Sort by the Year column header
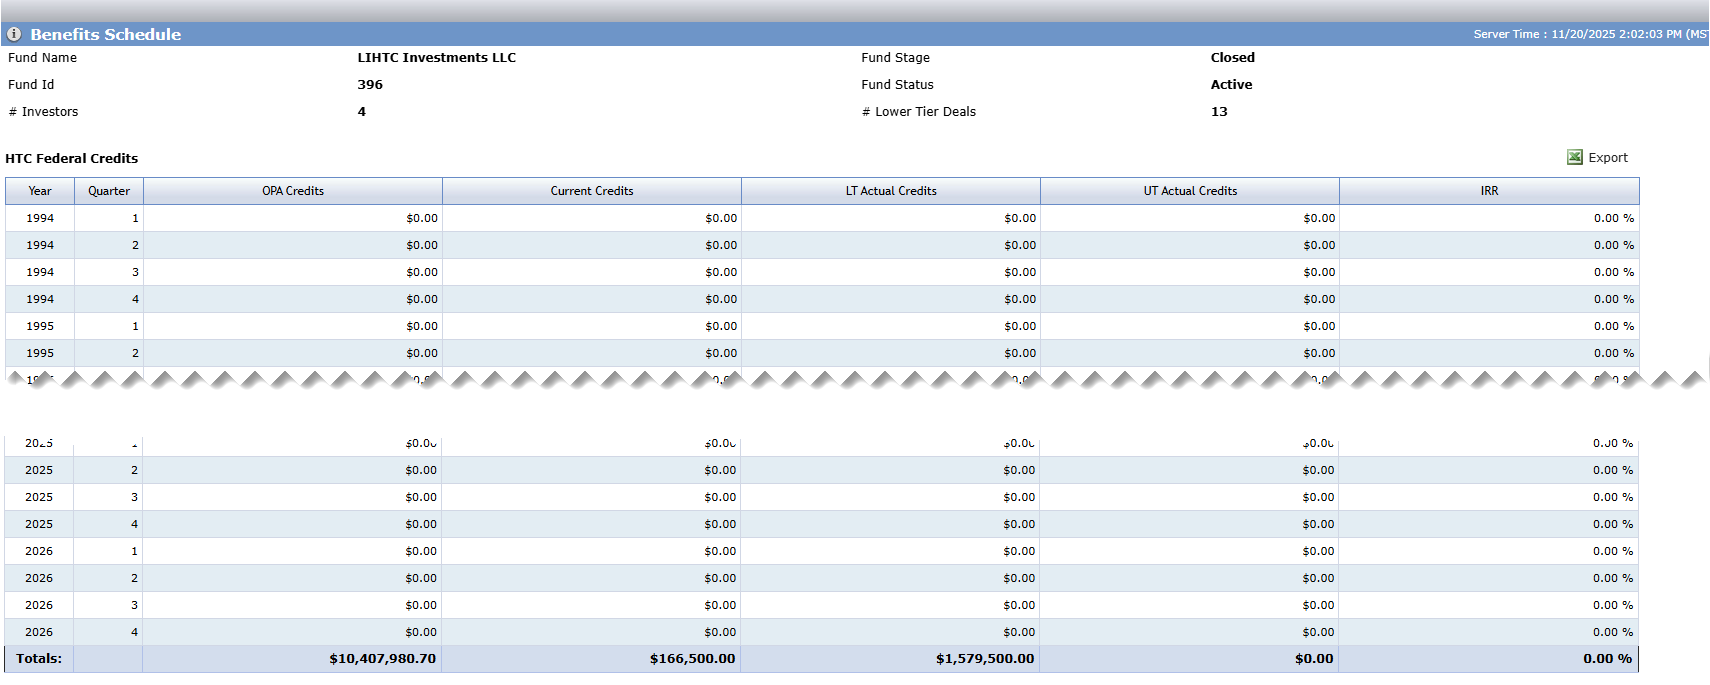 40,191
